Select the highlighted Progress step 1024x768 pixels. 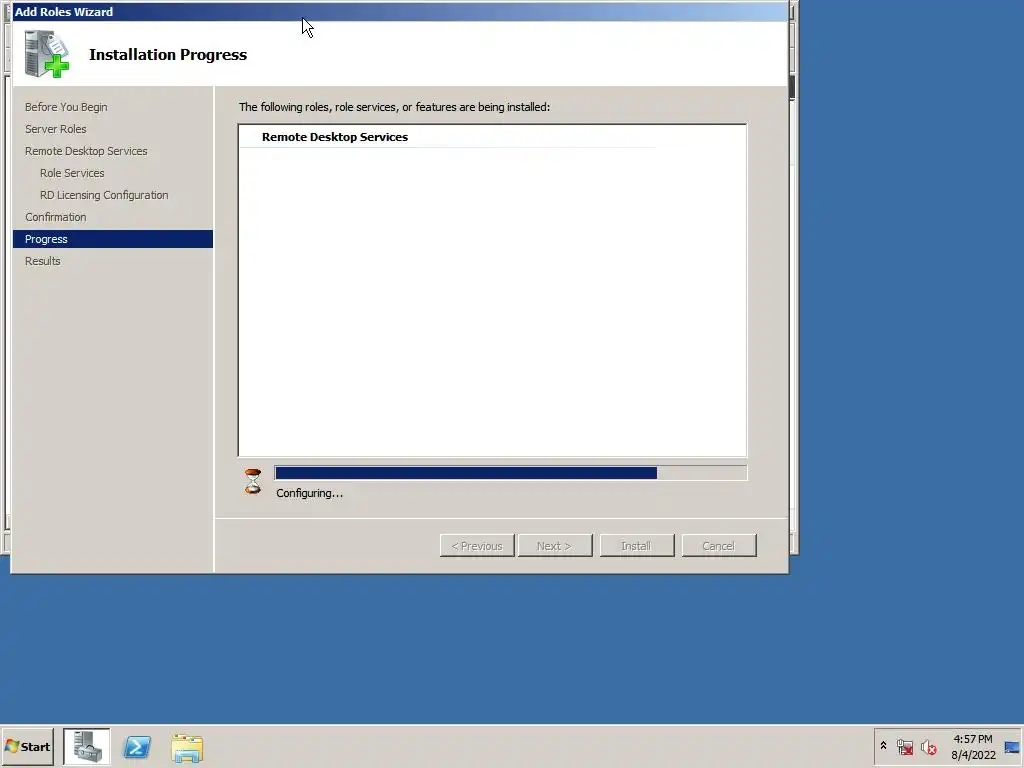point(113,239)
